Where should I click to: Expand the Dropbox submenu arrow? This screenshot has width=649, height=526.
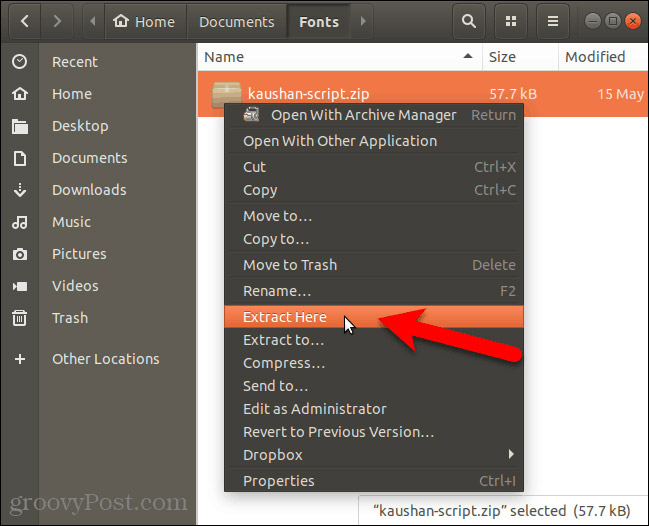[x=511, y=454]
